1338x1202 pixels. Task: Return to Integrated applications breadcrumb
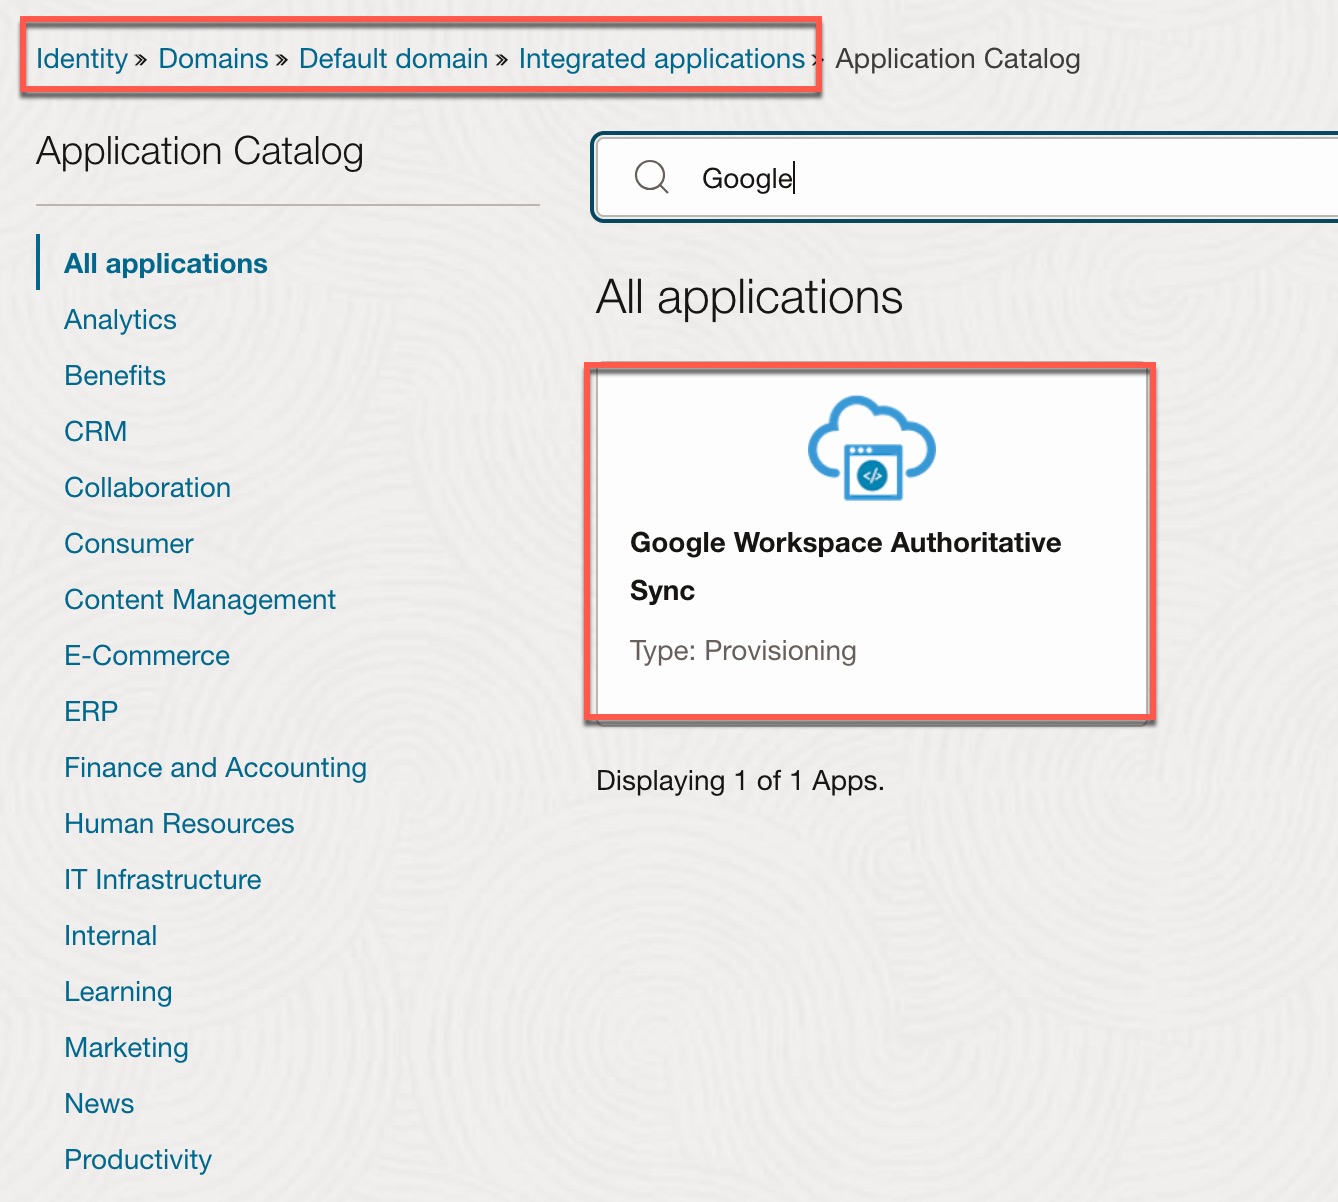(661, 59)
